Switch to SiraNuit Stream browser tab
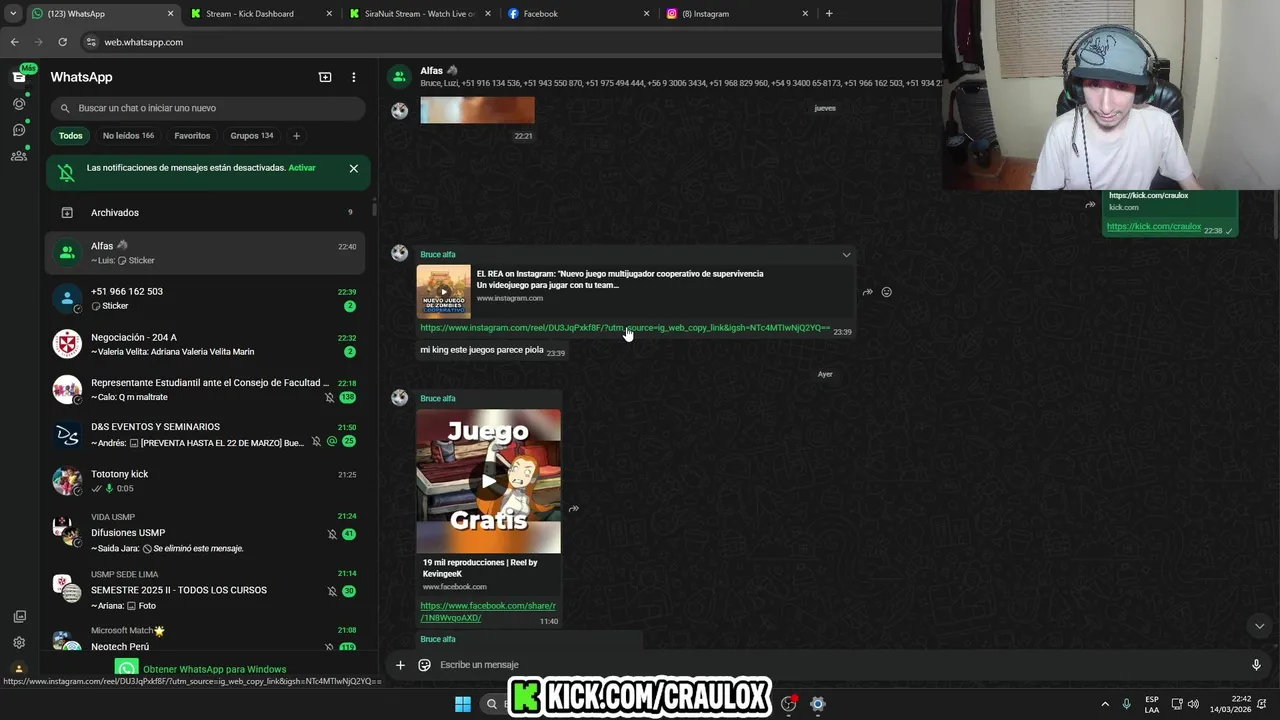Viewport: 1280px width, 720px height. coord(420,14)
